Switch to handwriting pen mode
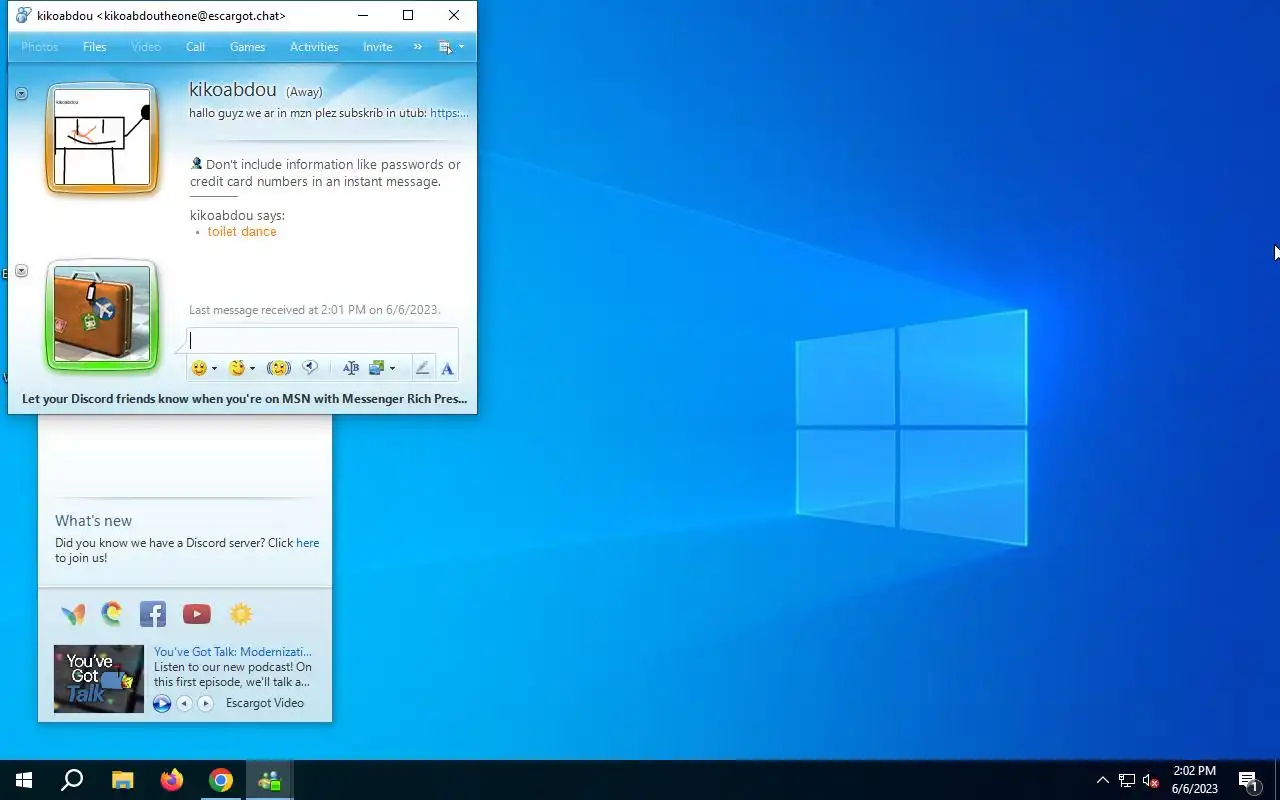The height and width of the screenshot is (800, 1280). [422, 368]
